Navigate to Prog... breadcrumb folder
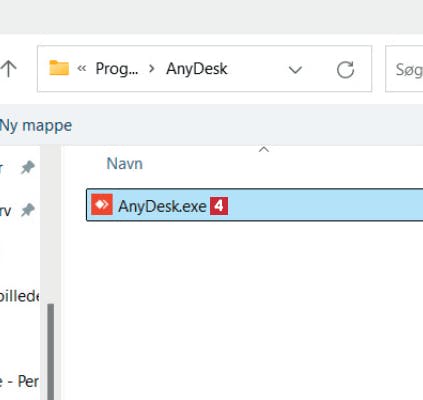 tap(117, 69)
